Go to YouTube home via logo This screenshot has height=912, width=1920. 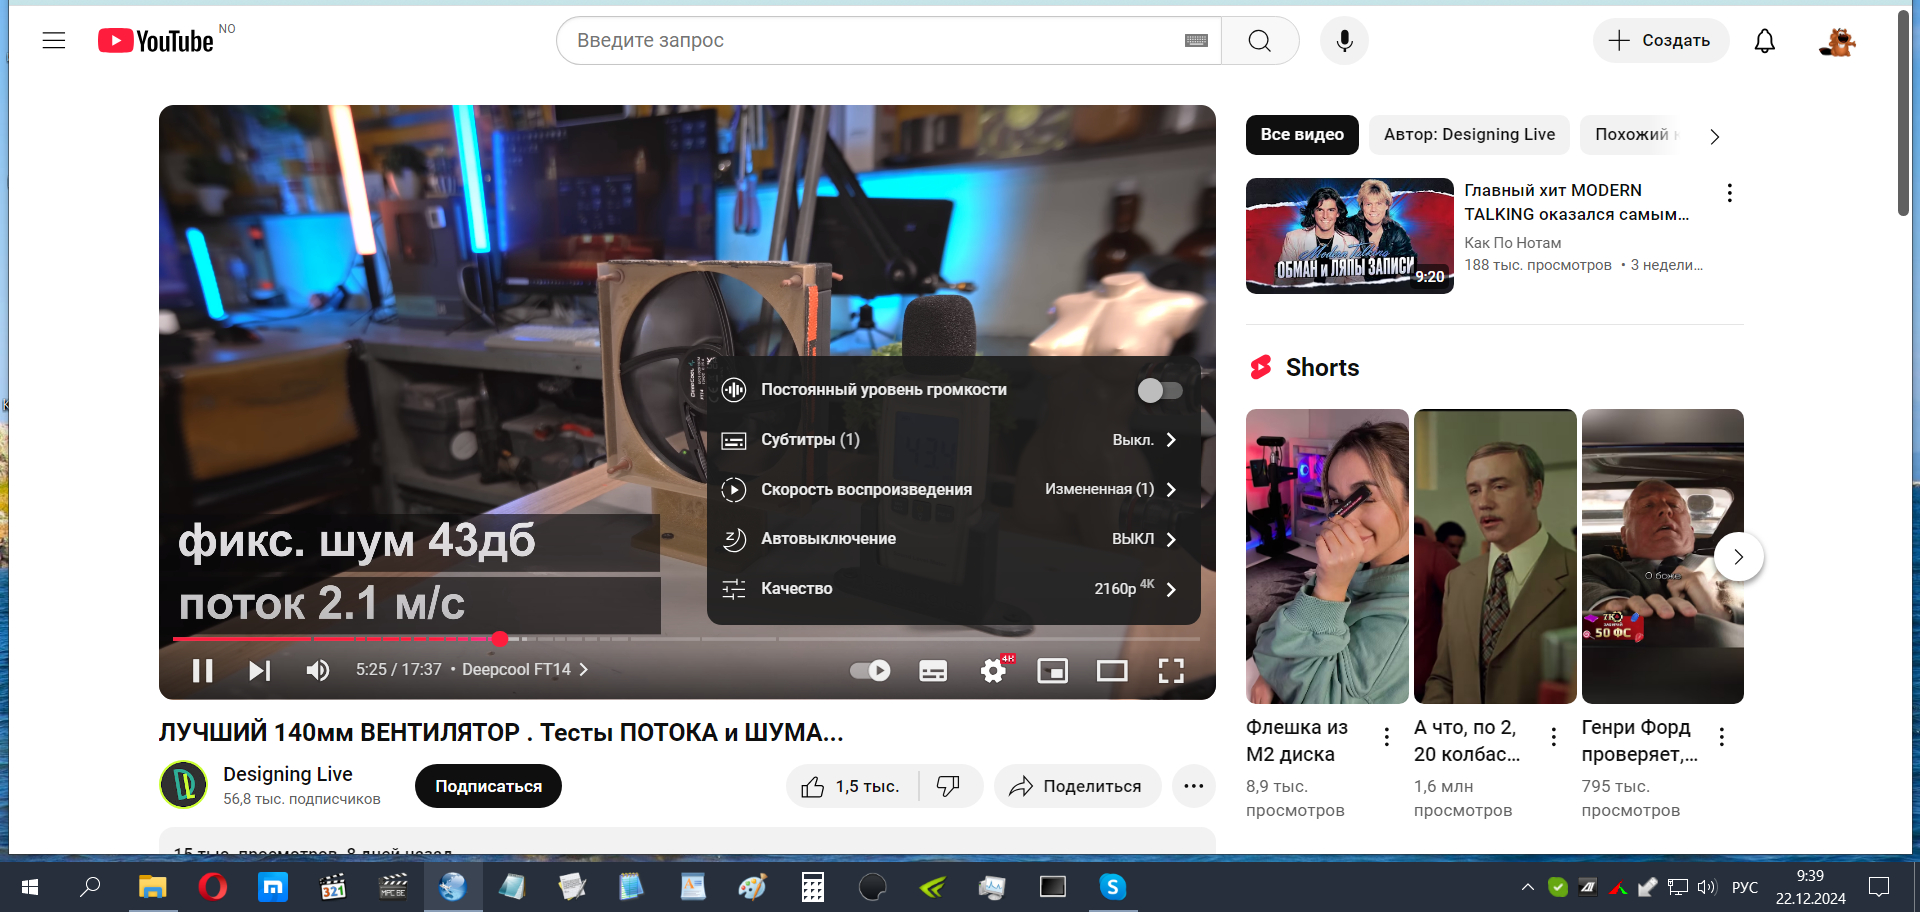pos(156,41)
